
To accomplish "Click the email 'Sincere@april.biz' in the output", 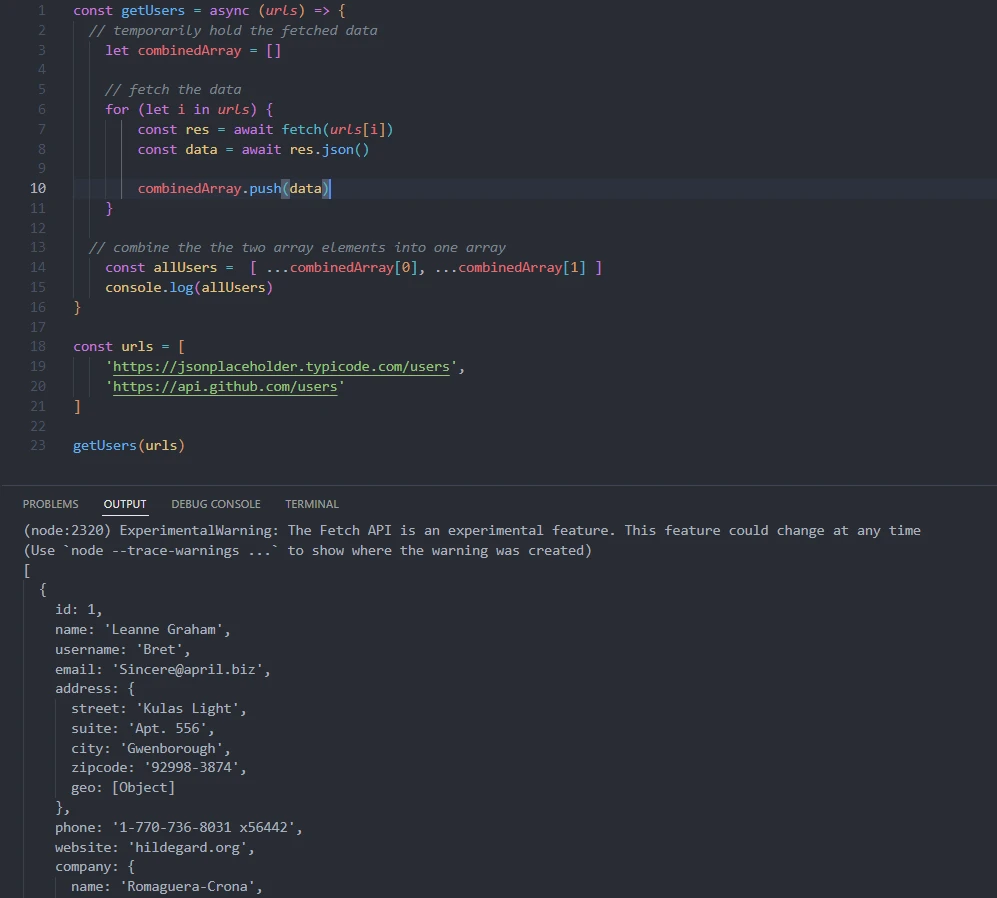I will (x=189, y=669).
